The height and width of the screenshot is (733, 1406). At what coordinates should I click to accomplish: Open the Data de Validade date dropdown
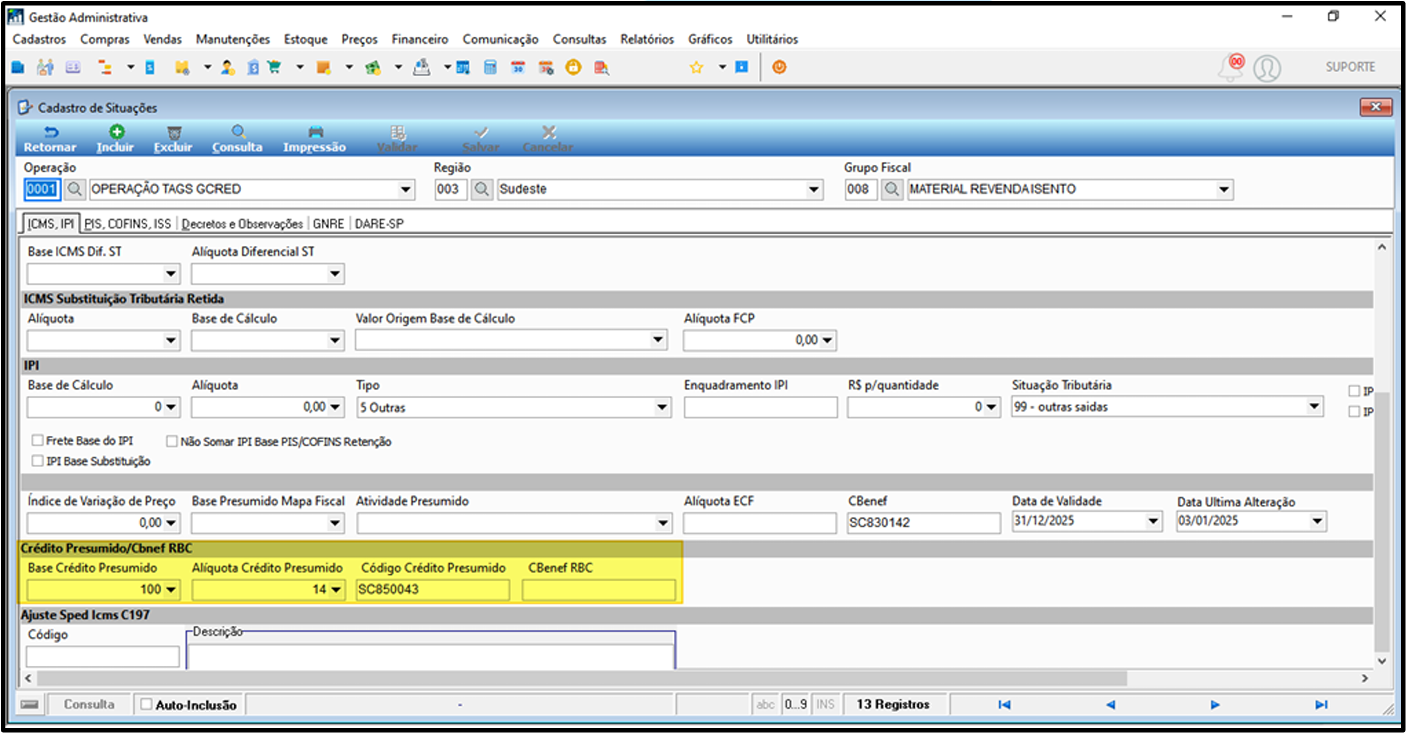(1155, 522)
